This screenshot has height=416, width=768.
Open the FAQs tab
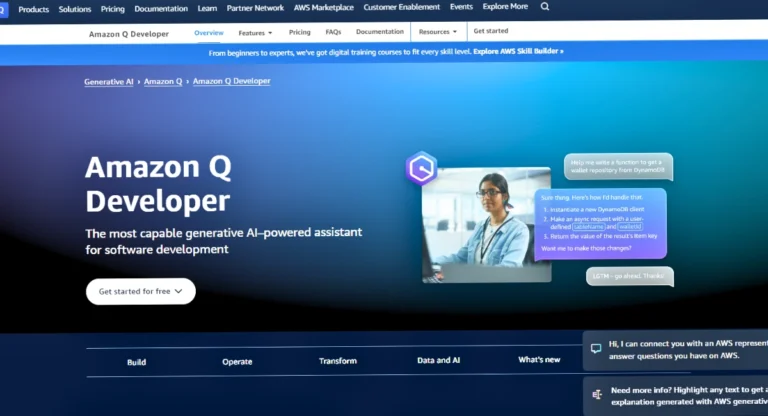coord(333,32)
